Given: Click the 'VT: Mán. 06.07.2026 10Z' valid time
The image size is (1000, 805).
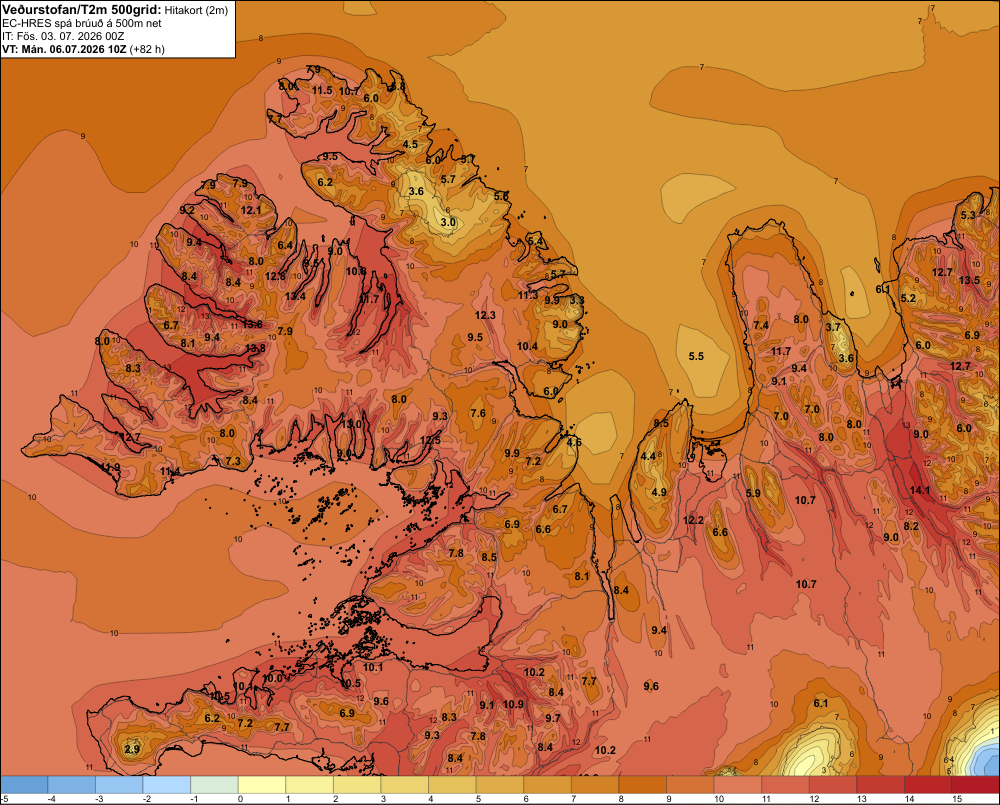Looking at the screenshot, I should pyautogui.click(x=64, y=49).
